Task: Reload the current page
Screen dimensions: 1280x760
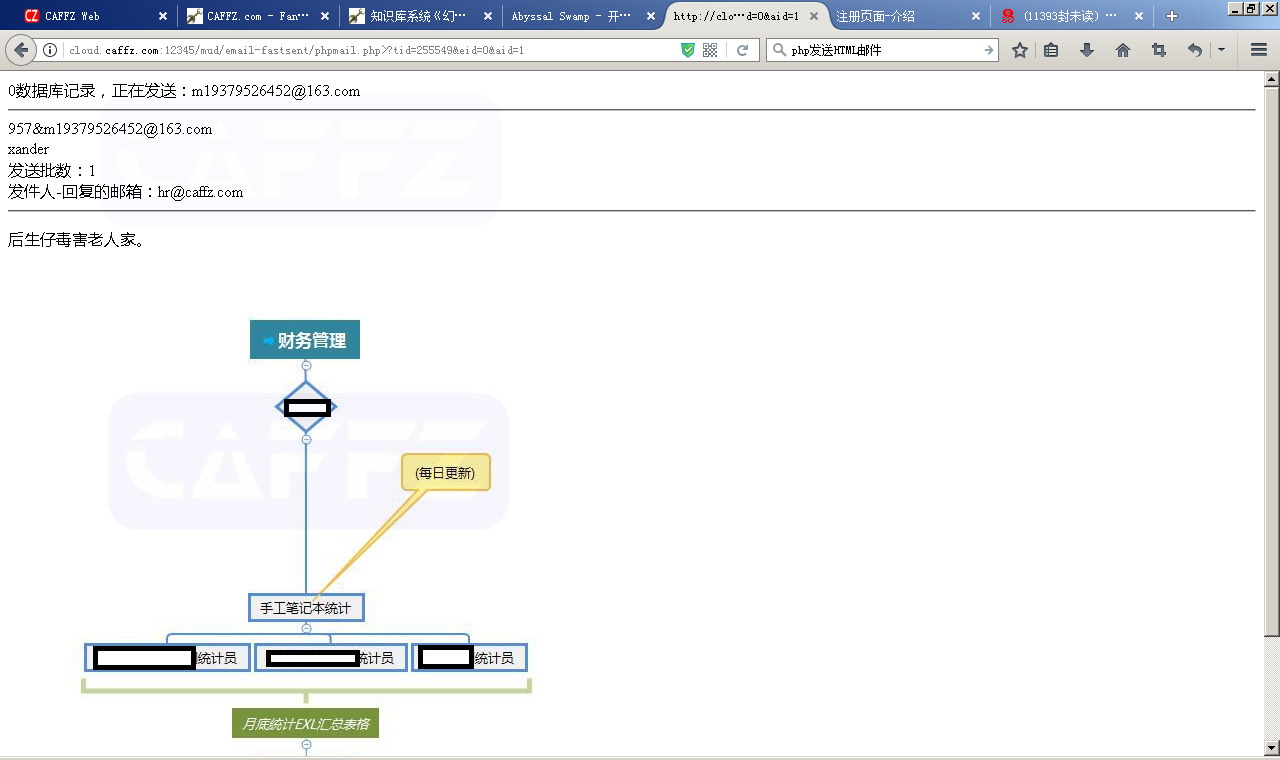Action: (742, 50)
